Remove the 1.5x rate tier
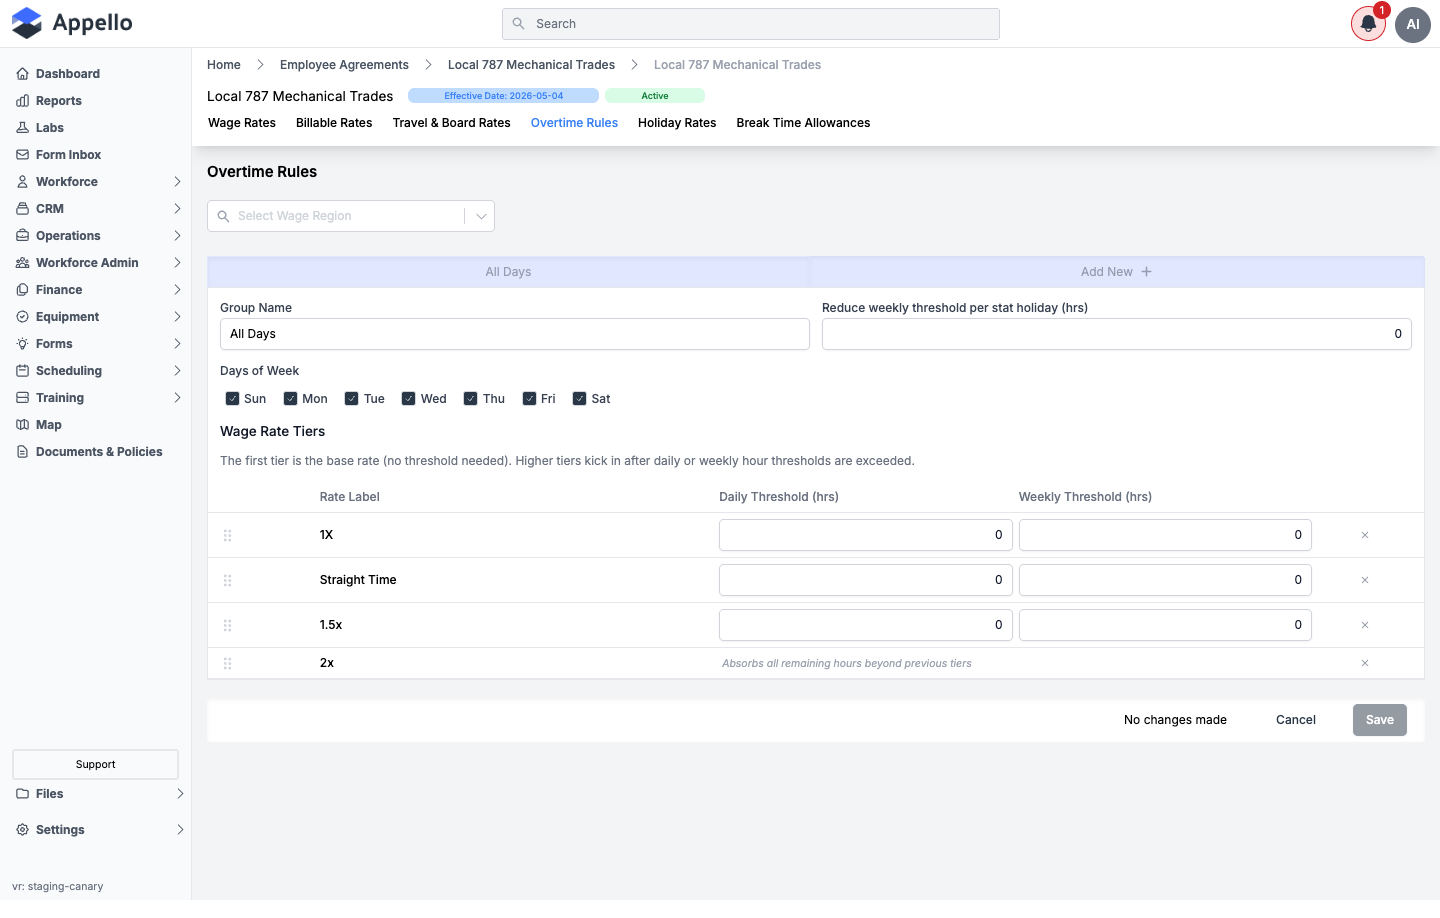 (1365, 625)
